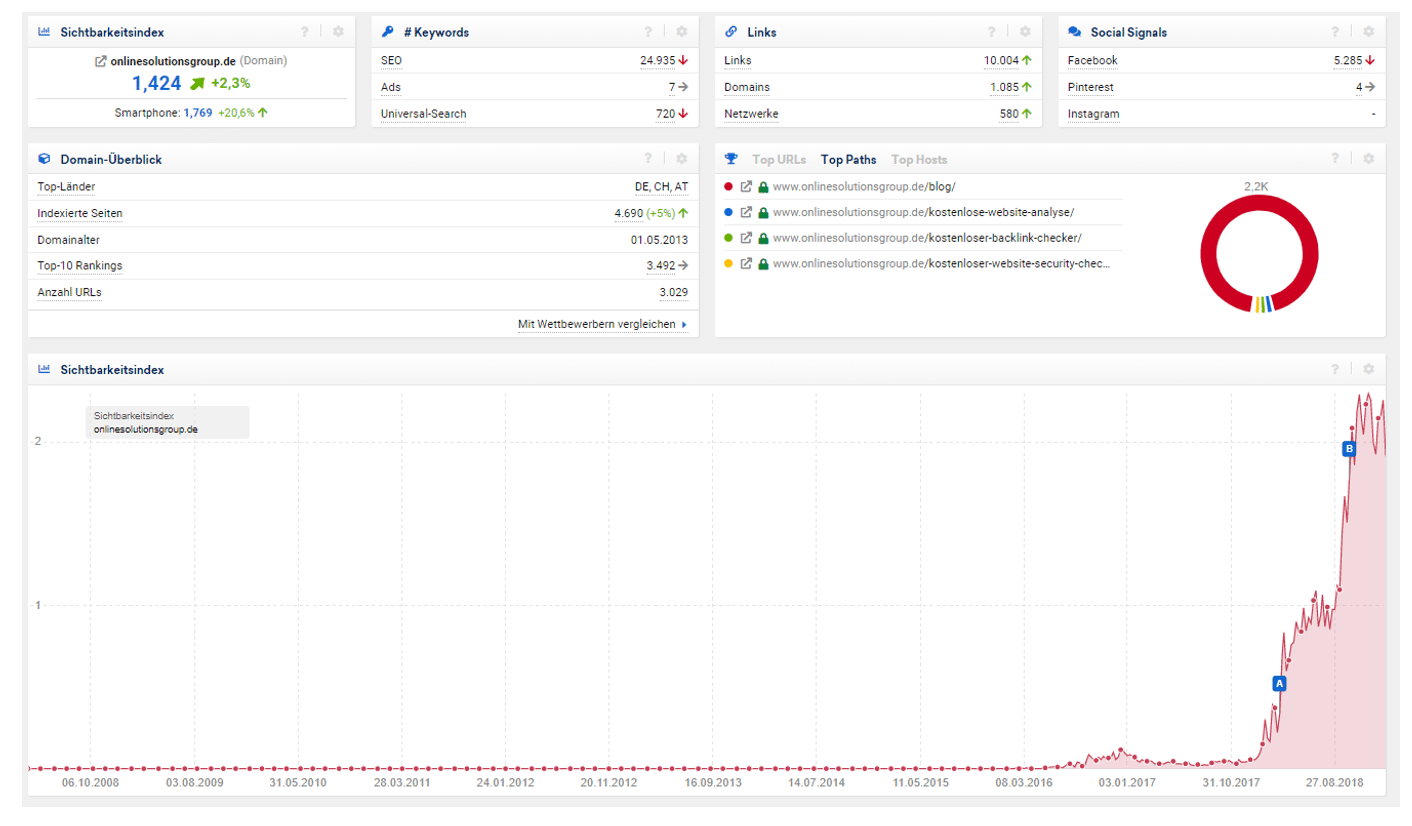Image resolution: width=1412 pixels, height=826 pixels.
Task: Click the yellow legend dot for security-check
Action: [x=729, y=264]
